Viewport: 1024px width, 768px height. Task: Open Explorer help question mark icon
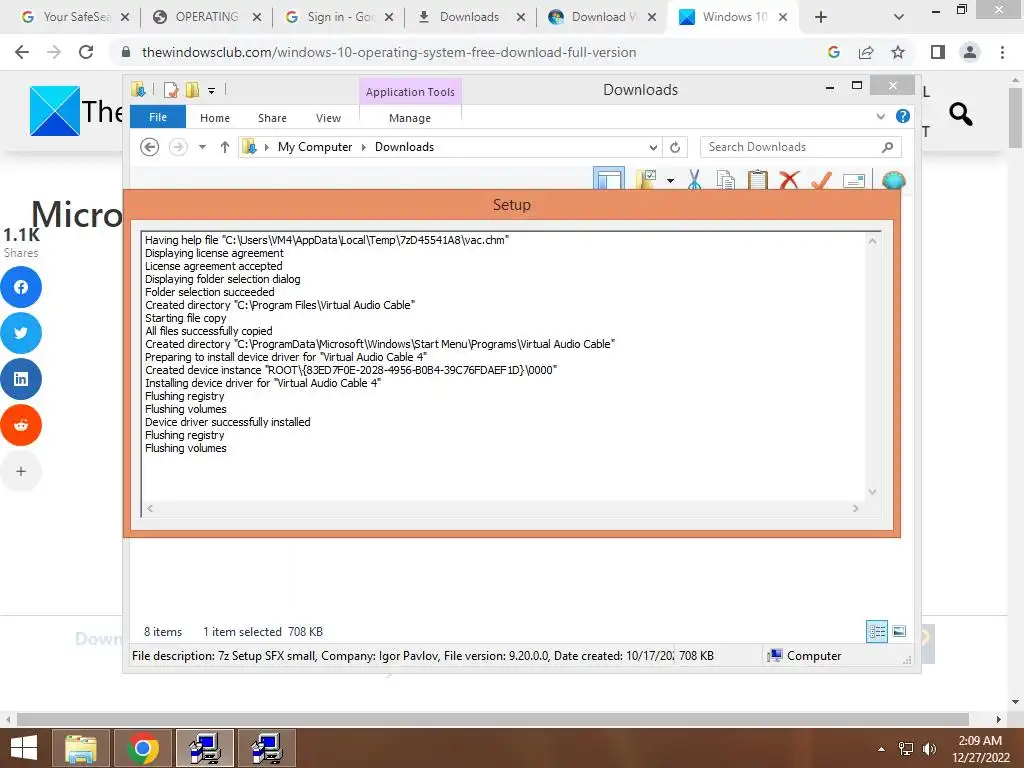pos(903,116)
